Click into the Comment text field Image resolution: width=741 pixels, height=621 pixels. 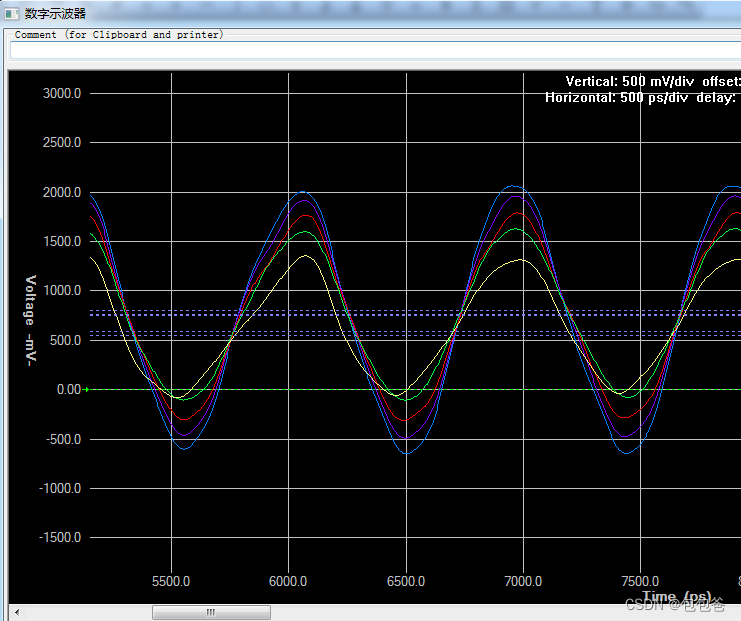(375, 50)
